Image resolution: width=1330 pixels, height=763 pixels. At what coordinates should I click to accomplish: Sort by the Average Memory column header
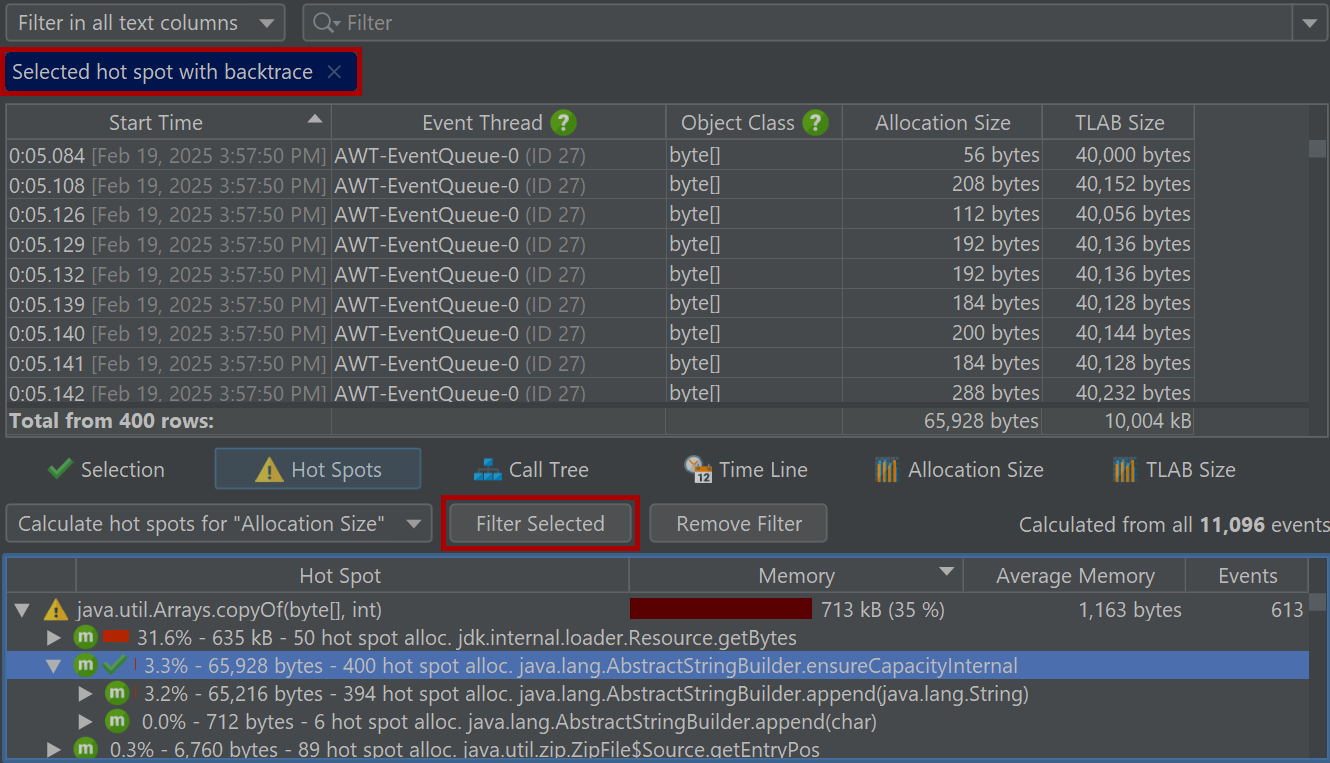pyautogui.click(x=1075, y=576)
